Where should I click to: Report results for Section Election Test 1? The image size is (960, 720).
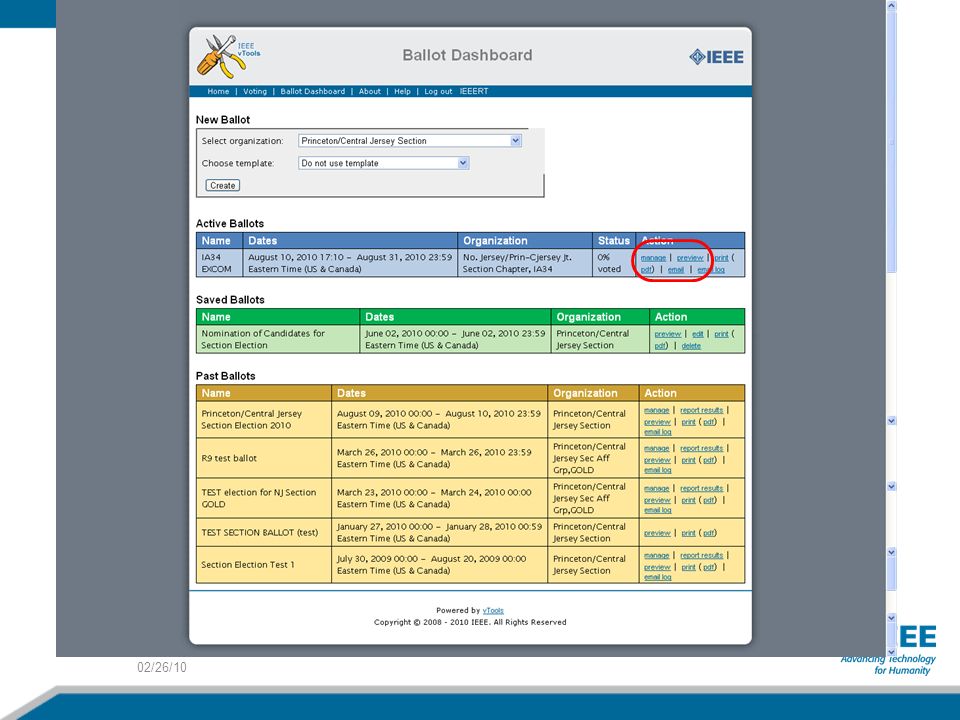pos(702,555)
